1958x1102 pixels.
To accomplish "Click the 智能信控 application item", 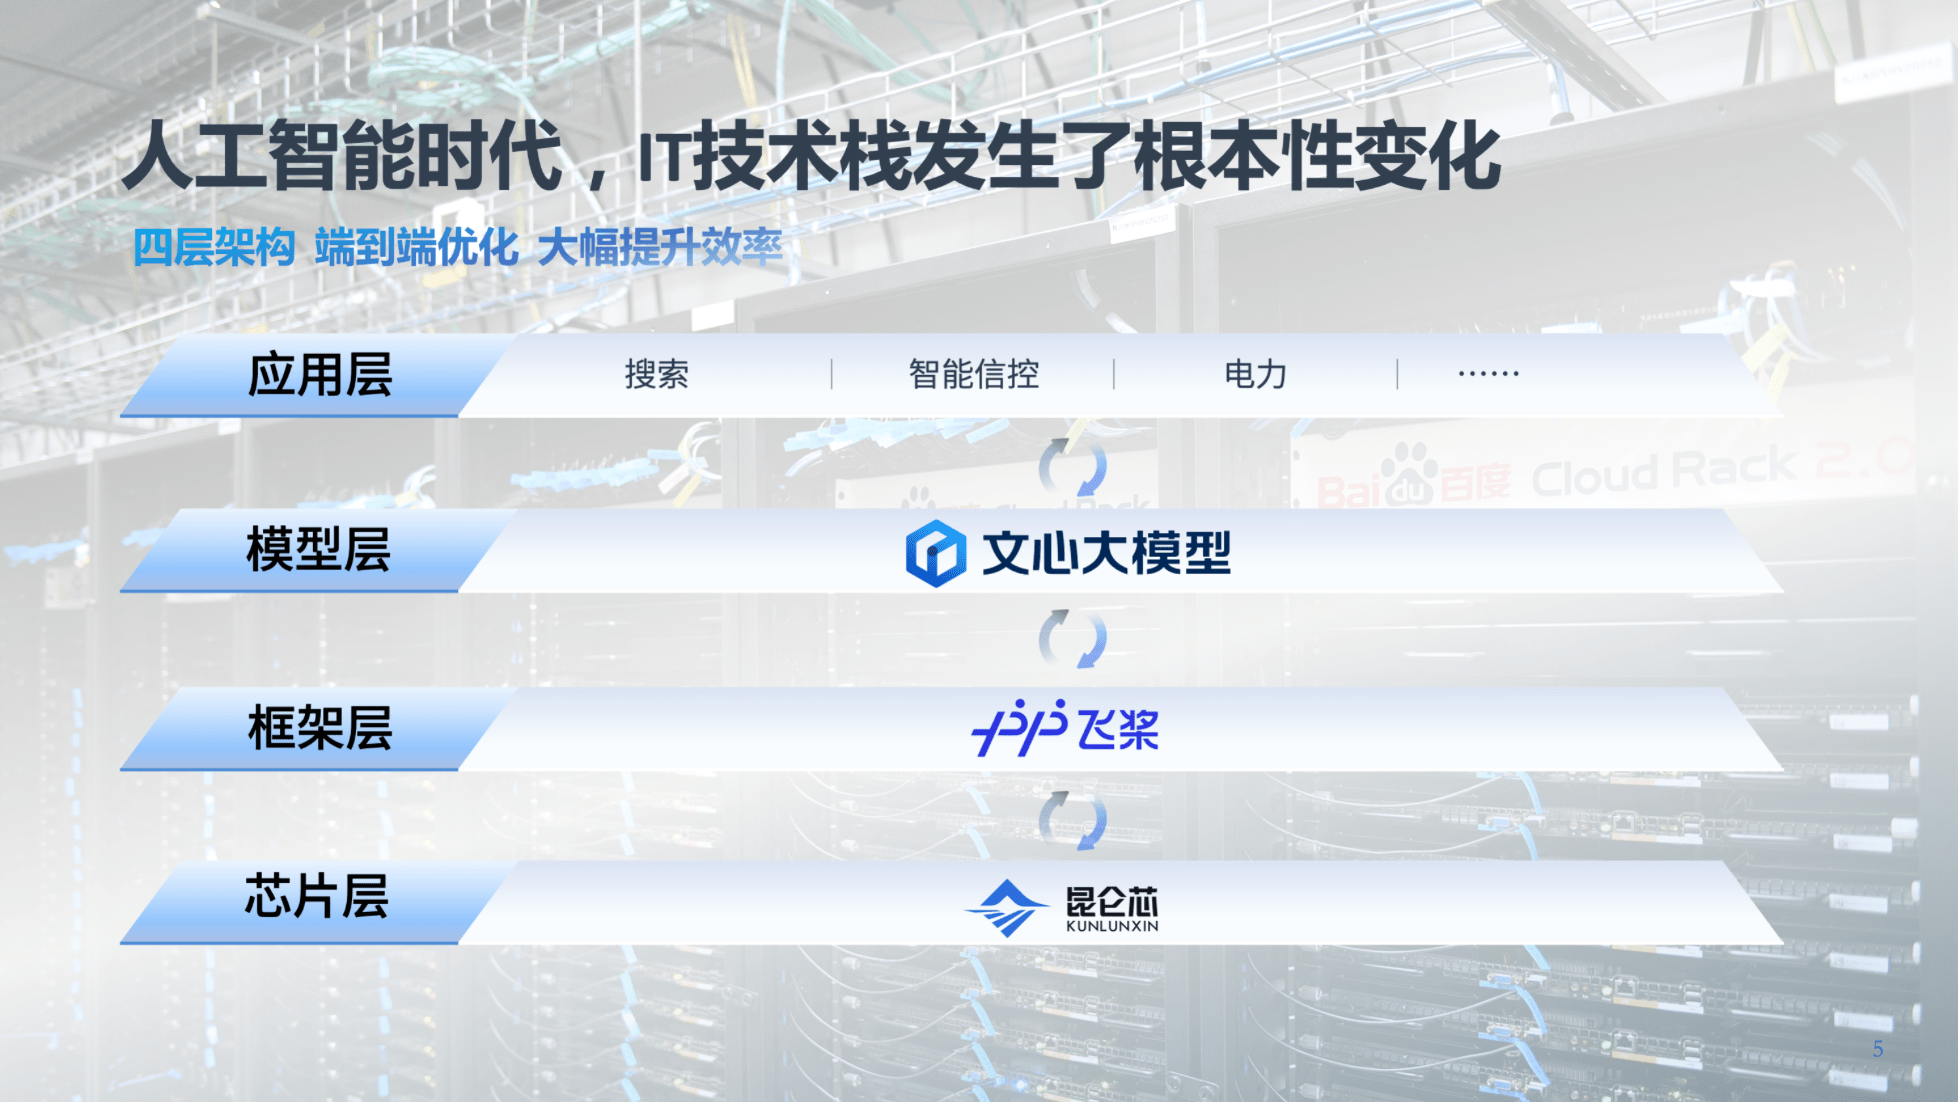I will point(973,374).
